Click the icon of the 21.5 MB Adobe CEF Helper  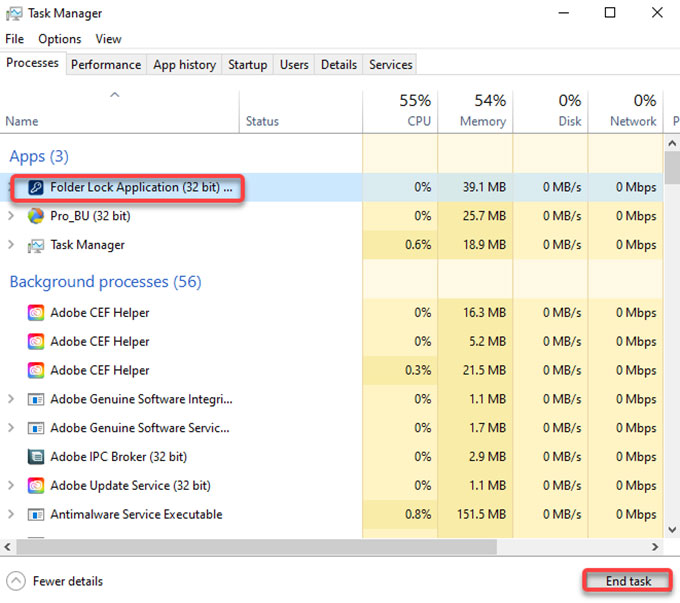tap(36, 370)
